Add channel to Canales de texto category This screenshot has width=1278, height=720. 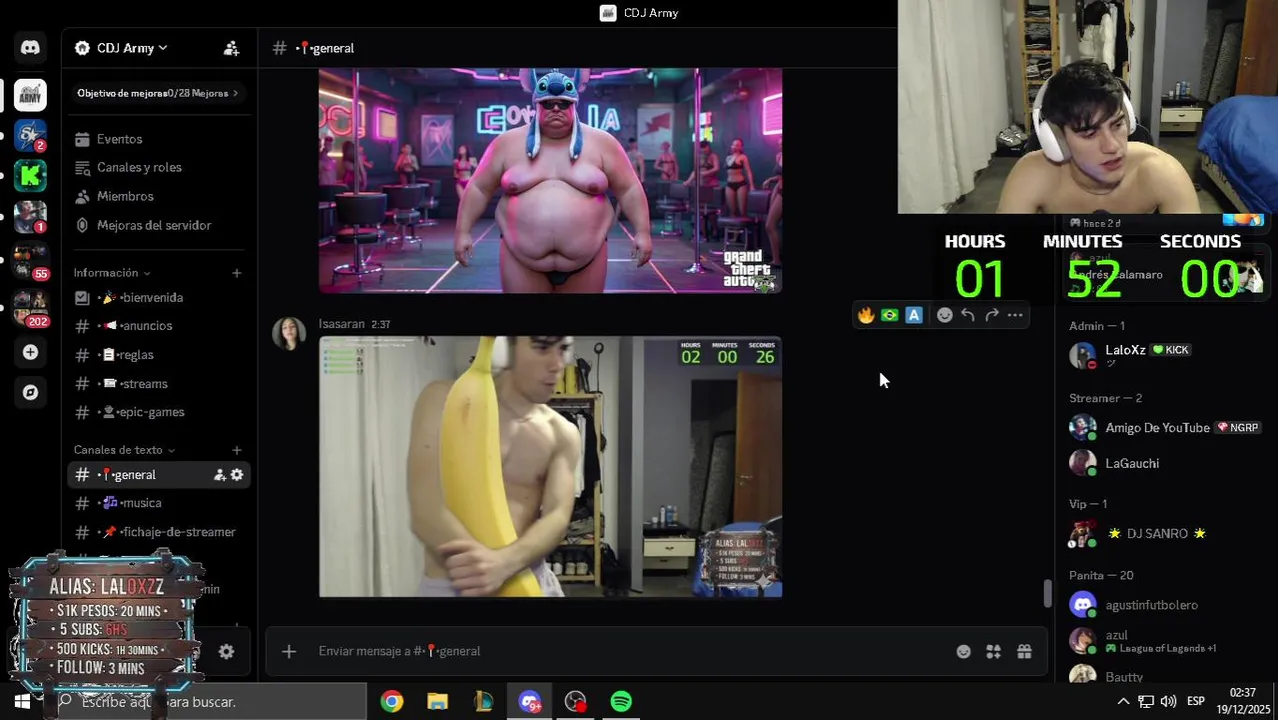coord(237,450)
